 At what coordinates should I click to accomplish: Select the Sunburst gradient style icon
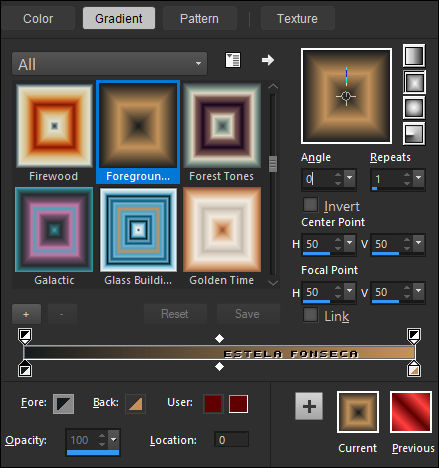[x=414, y=108]
